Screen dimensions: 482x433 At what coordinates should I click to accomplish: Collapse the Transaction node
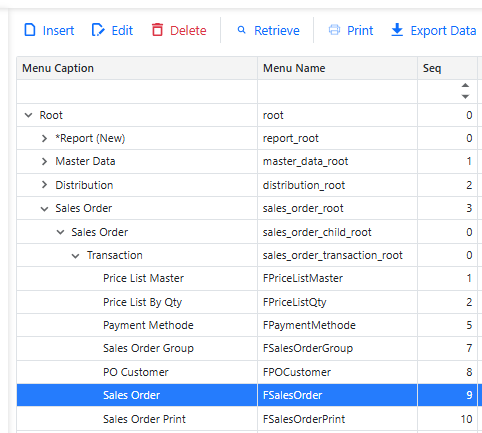pos(76,256)
